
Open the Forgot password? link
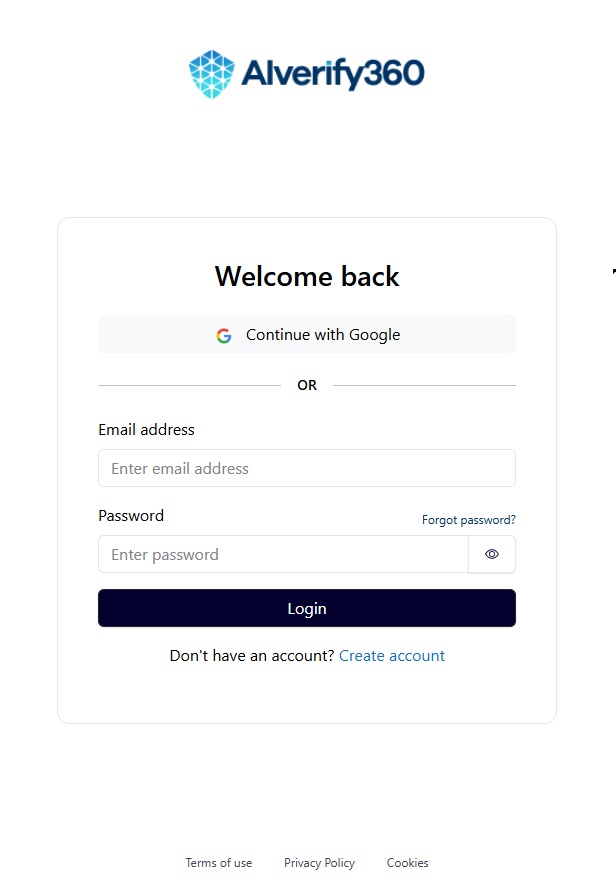pos(468,520)
